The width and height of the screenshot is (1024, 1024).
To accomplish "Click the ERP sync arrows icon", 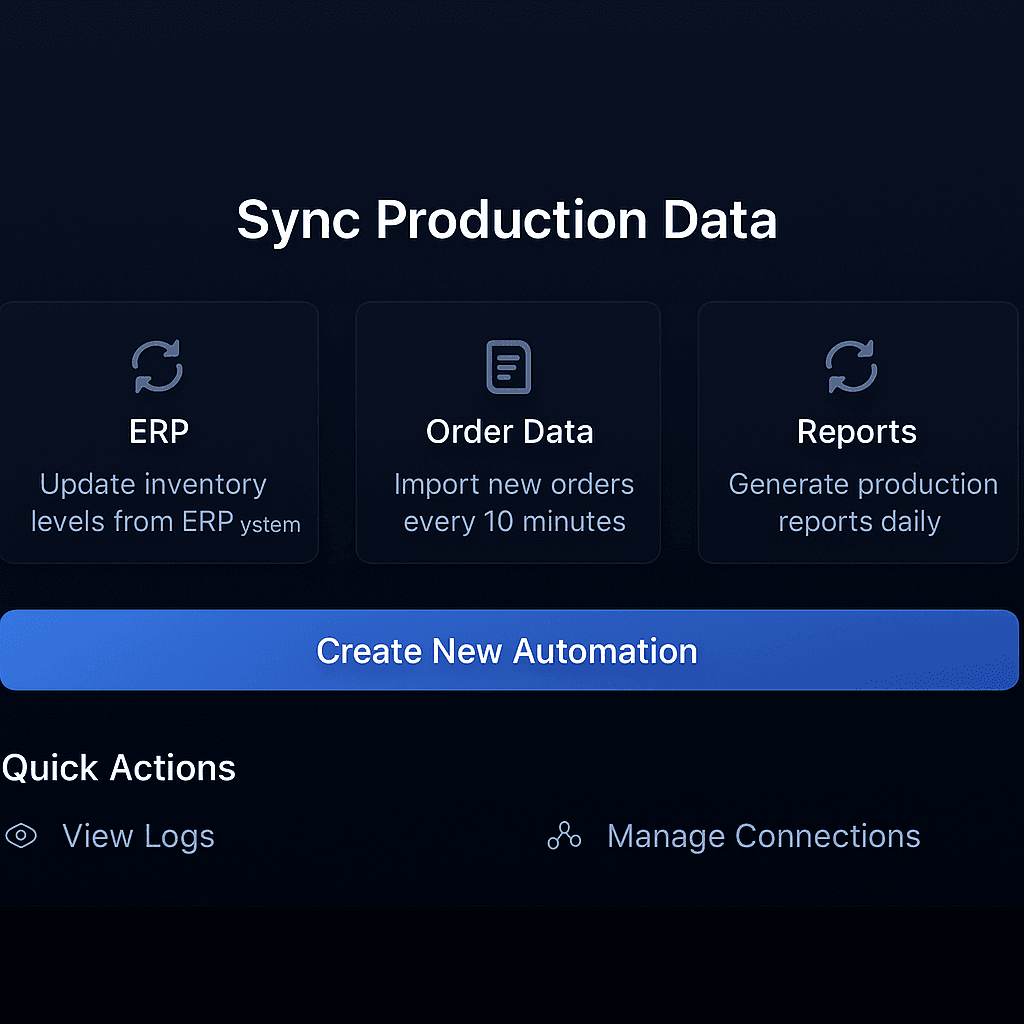I will click(x=158, y=366).
